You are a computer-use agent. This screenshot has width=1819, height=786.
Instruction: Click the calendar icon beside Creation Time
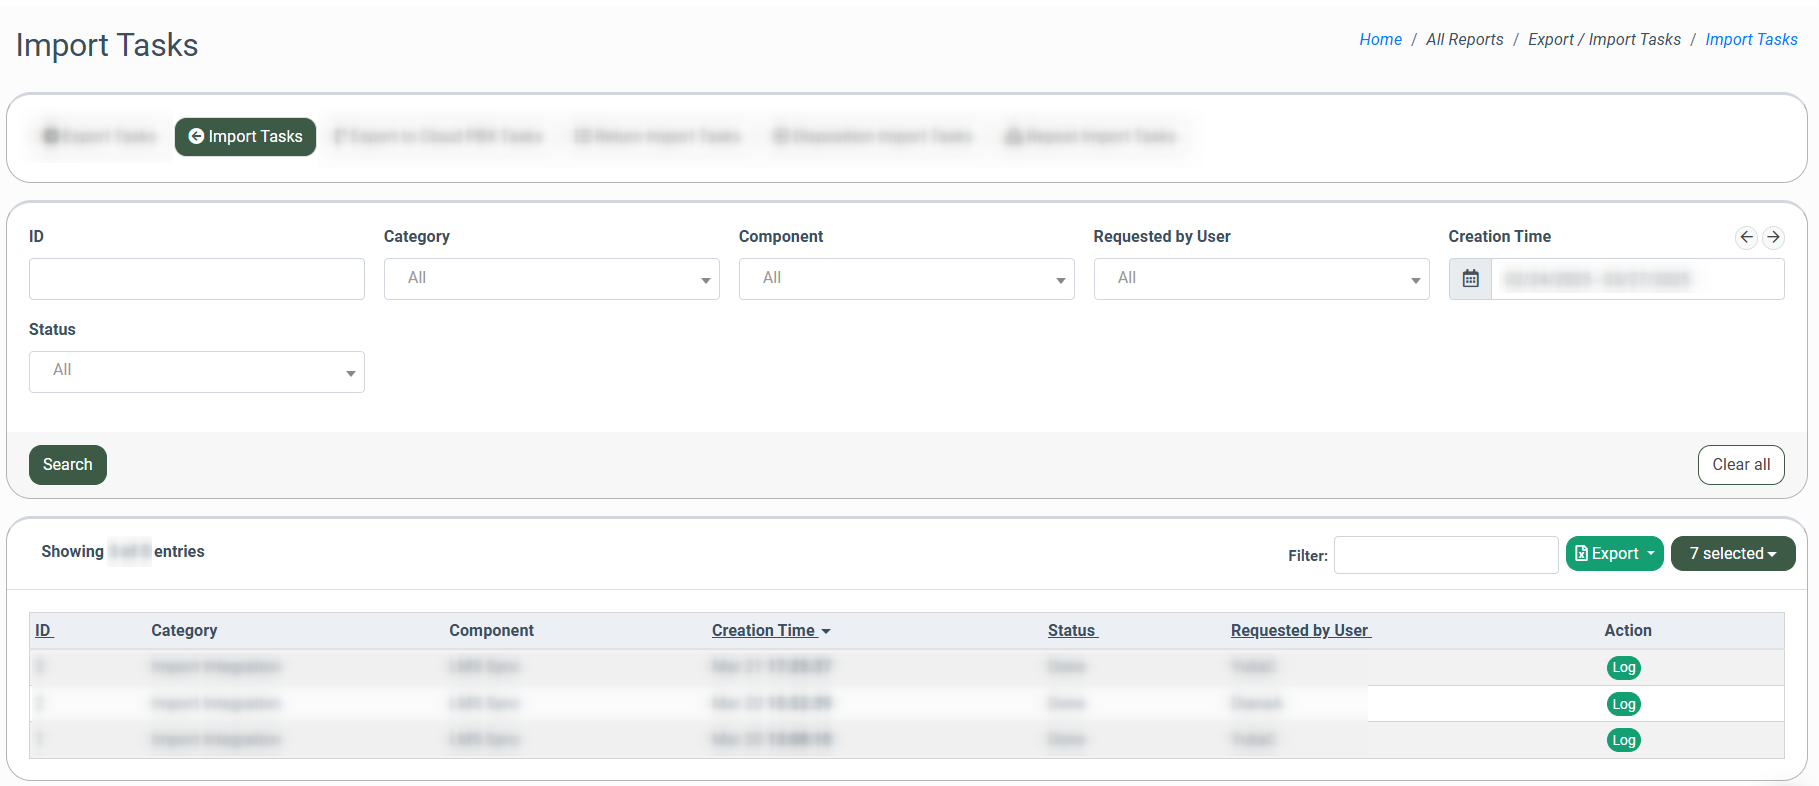(x=1470, y=279)
